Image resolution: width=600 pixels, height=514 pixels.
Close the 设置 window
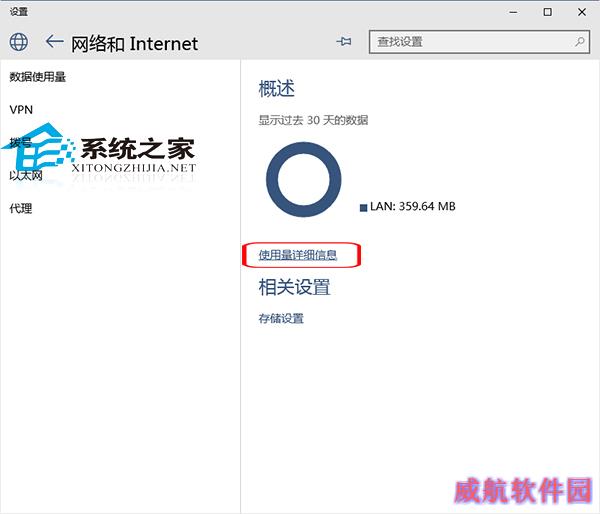[582, 12]
